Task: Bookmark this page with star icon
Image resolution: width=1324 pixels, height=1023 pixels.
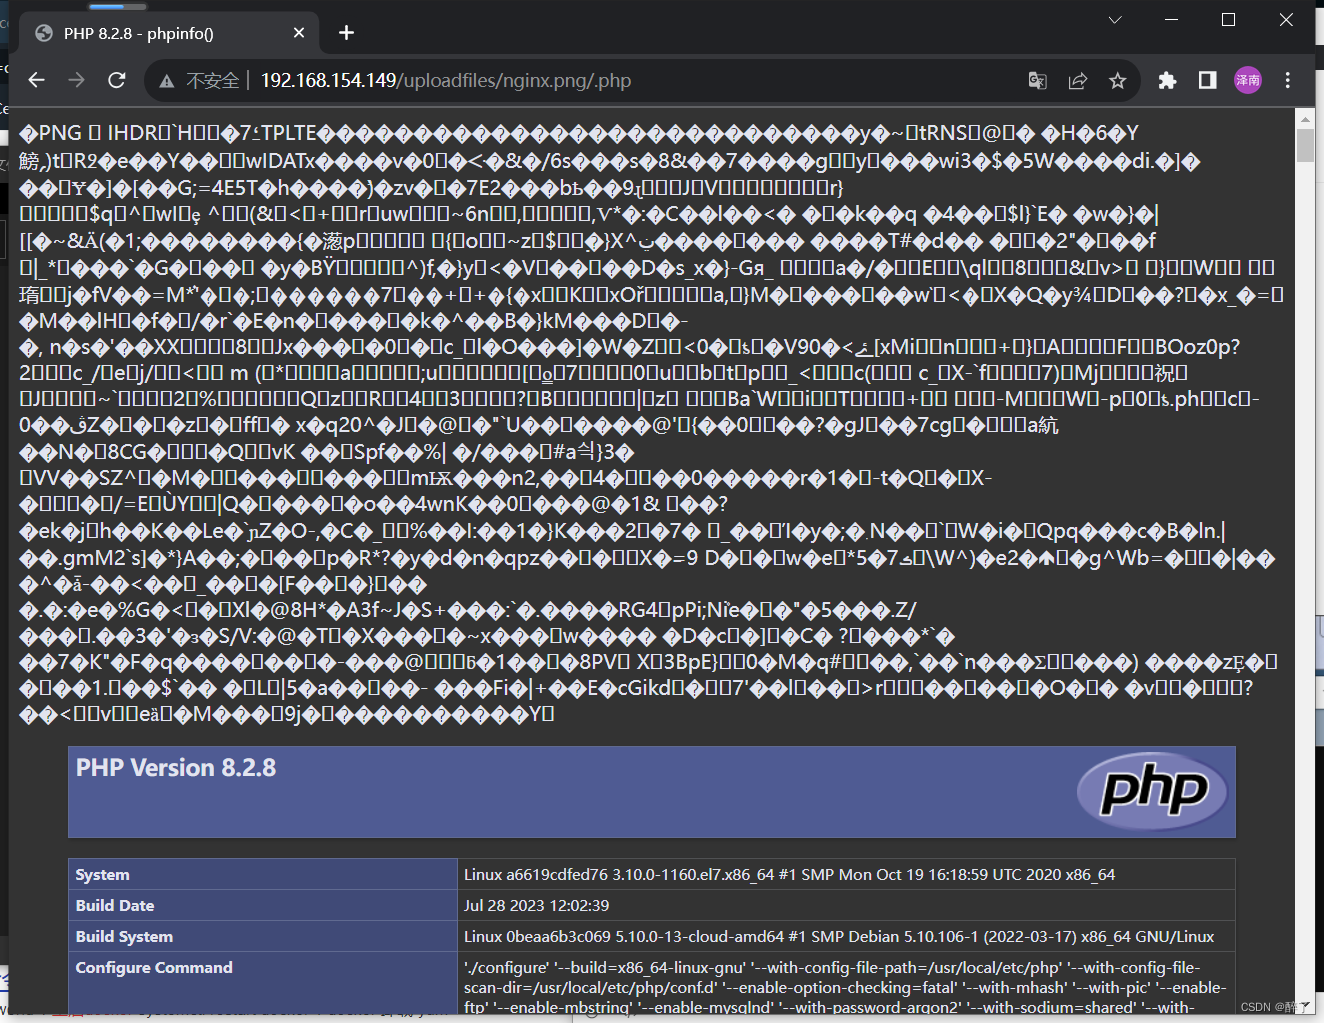Action: click(x=1118, y=81)
